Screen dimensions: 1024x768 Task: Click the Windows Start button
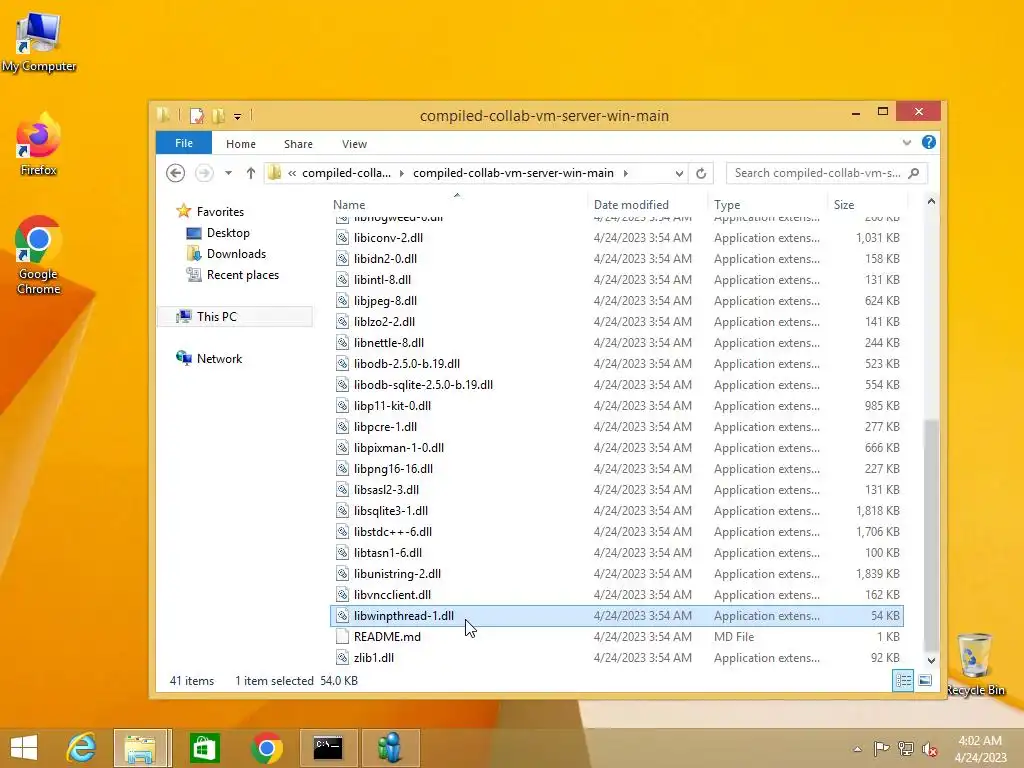tap(24, 748)
